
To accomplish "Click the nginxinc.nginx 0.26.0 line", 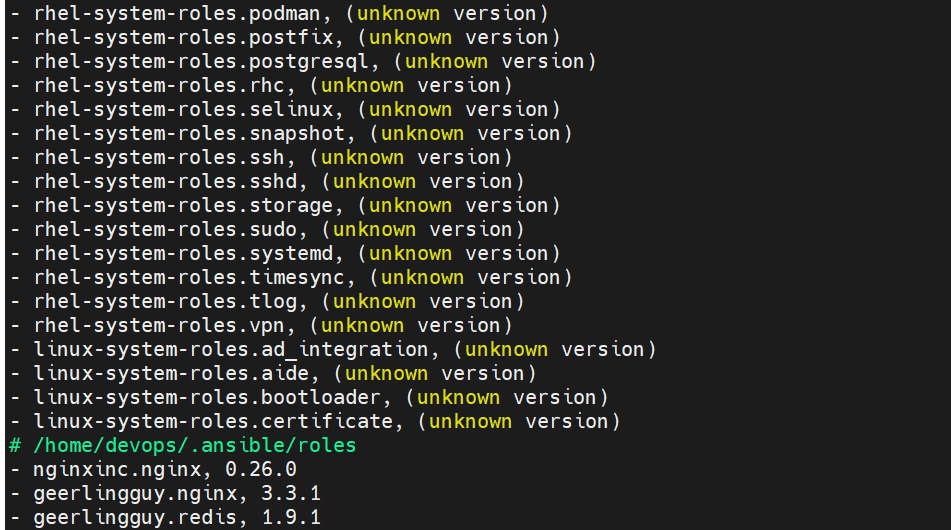I will coord(153,469).
